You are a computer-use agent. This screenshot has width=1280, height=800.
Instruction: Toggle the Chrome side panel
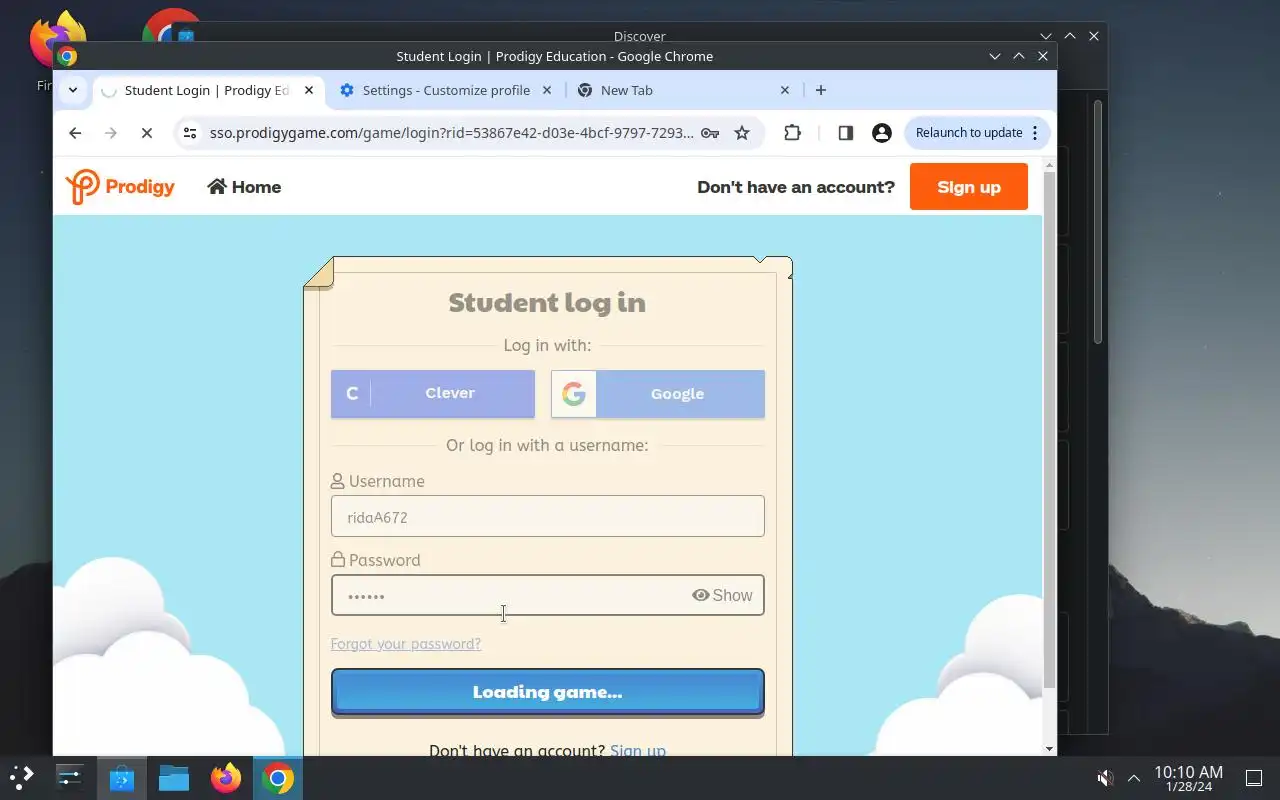click(845, 133)
